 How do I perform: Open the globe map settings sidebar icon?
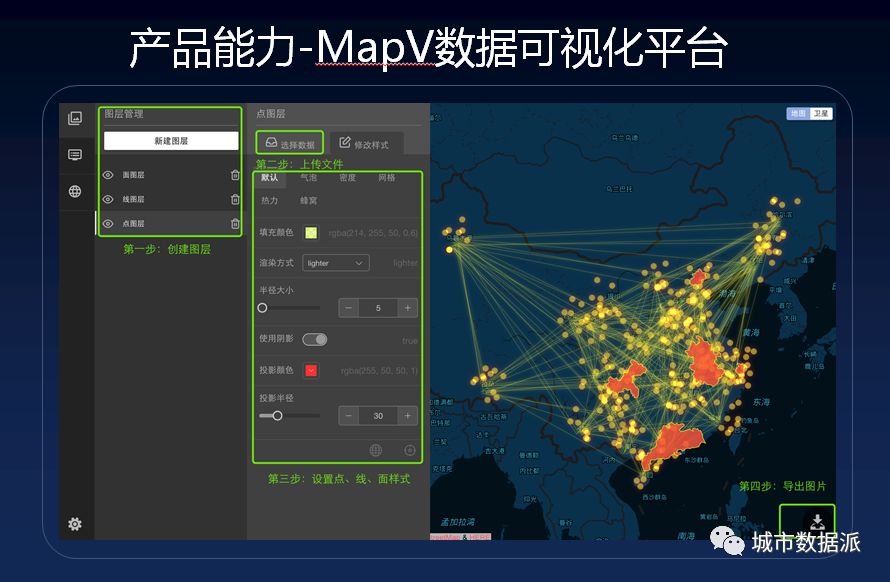point(75,191)
